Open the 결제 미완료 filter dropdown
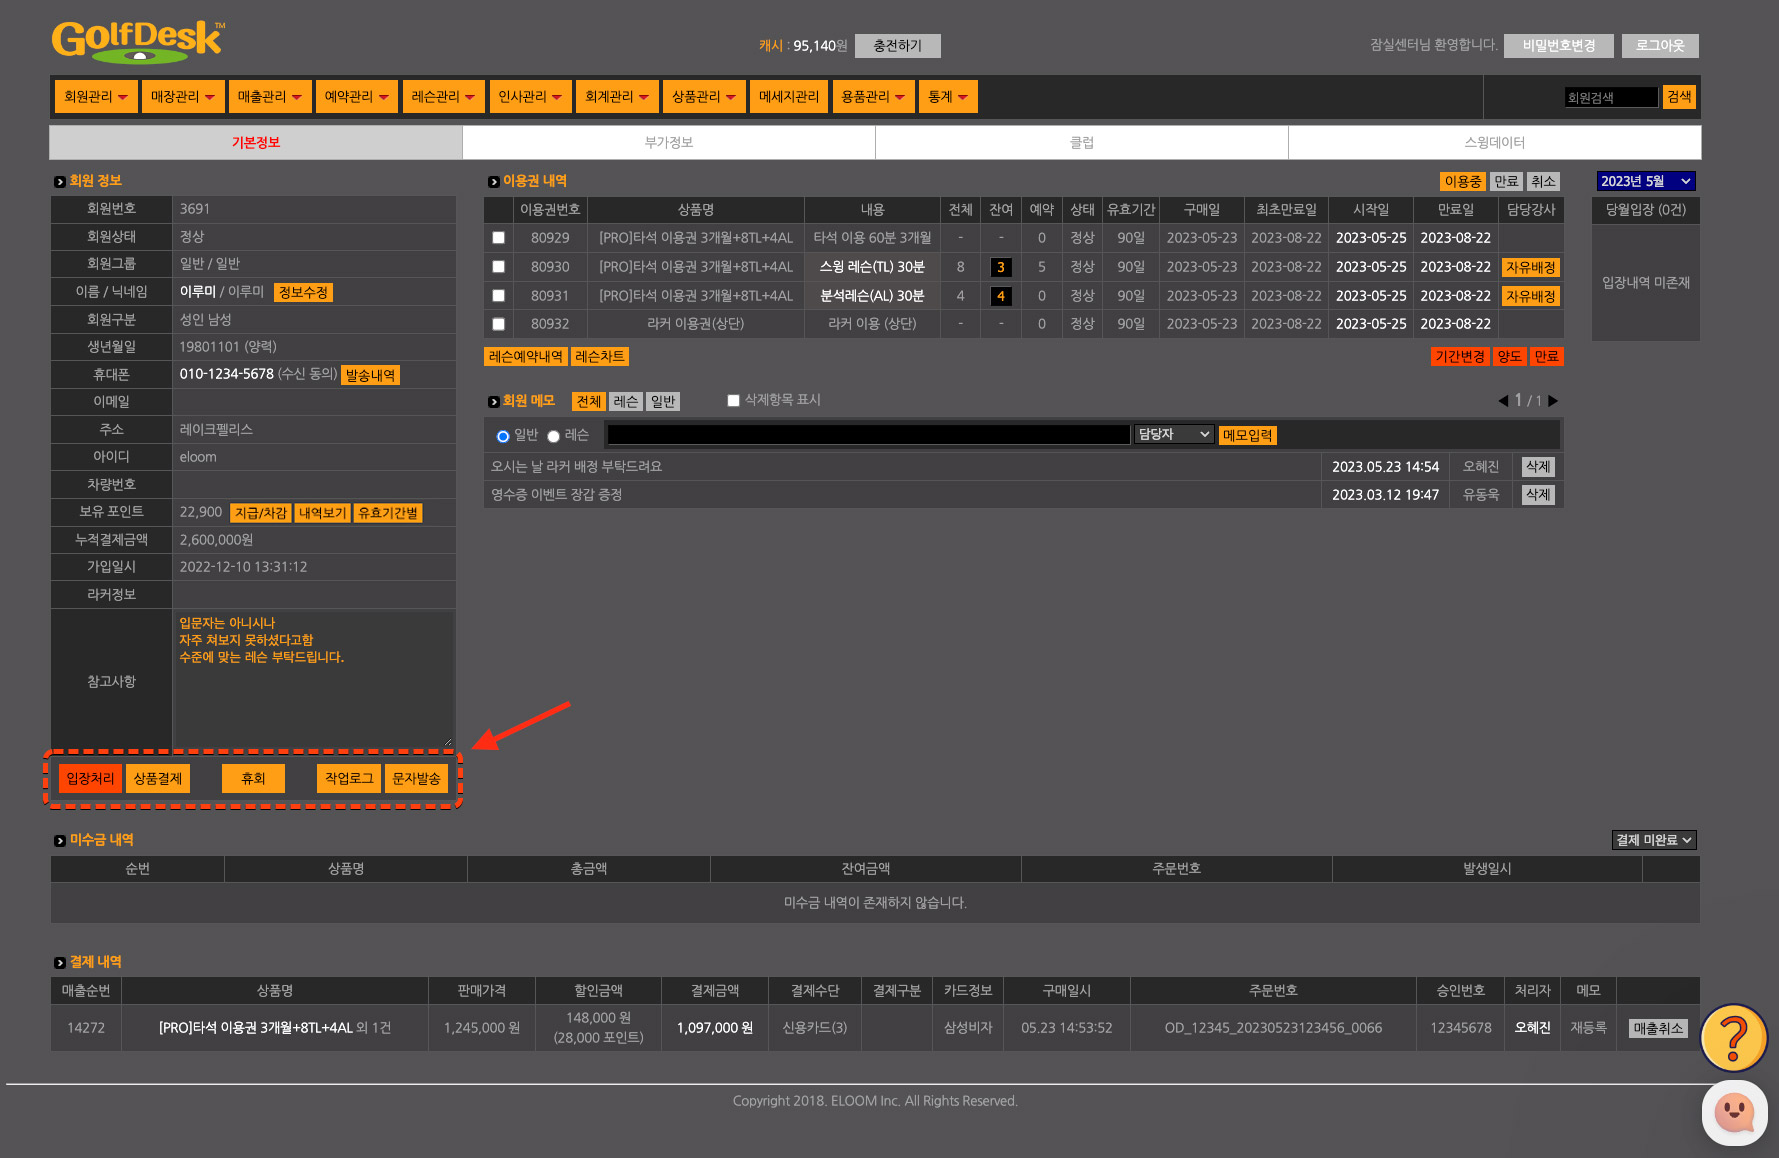The height and width of the screenshot is (1158, 1779). (1653, 840)
